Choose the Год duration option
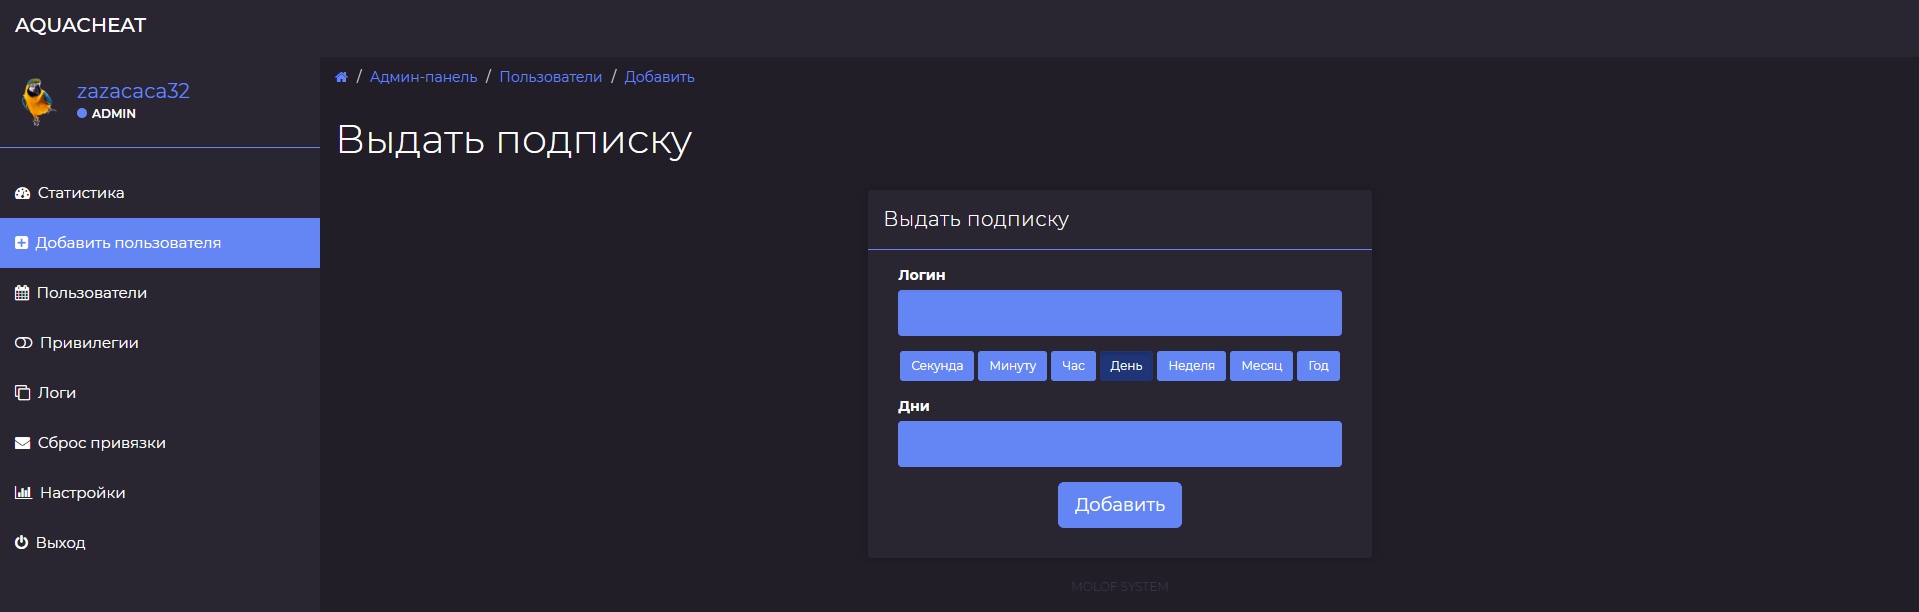Image resolution: width=1919 pixels, height=612 pixels. click(x=1318, y=366)
